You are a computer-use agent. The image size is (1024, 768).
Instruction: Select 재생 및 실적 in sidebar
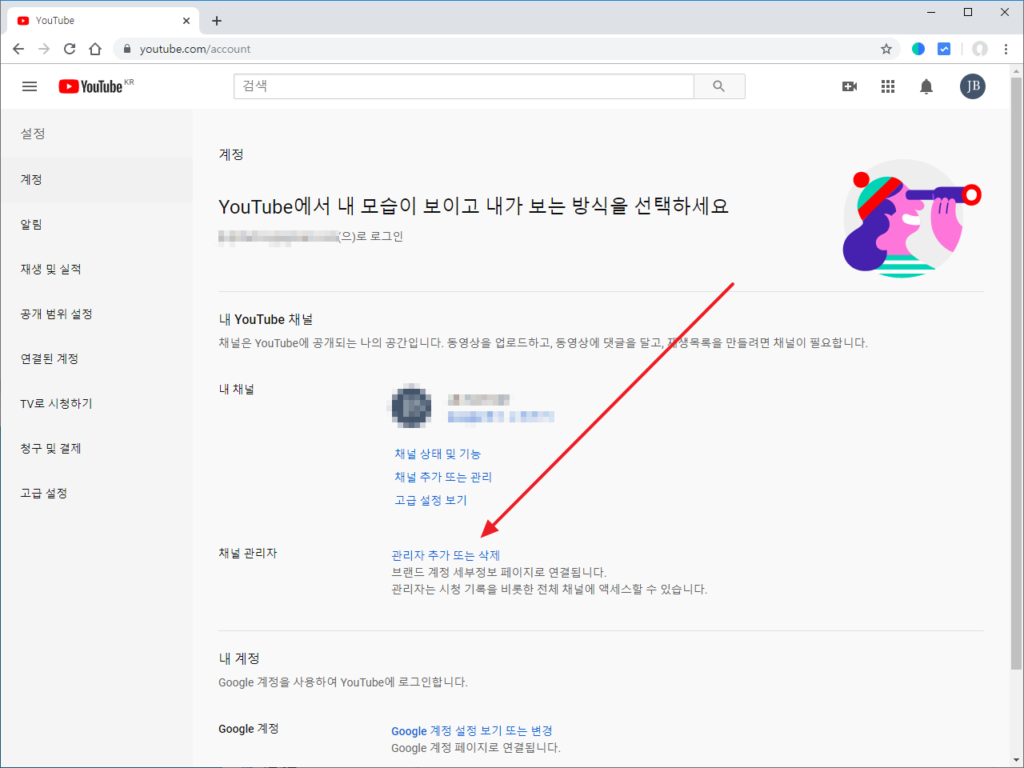(51, 269)
